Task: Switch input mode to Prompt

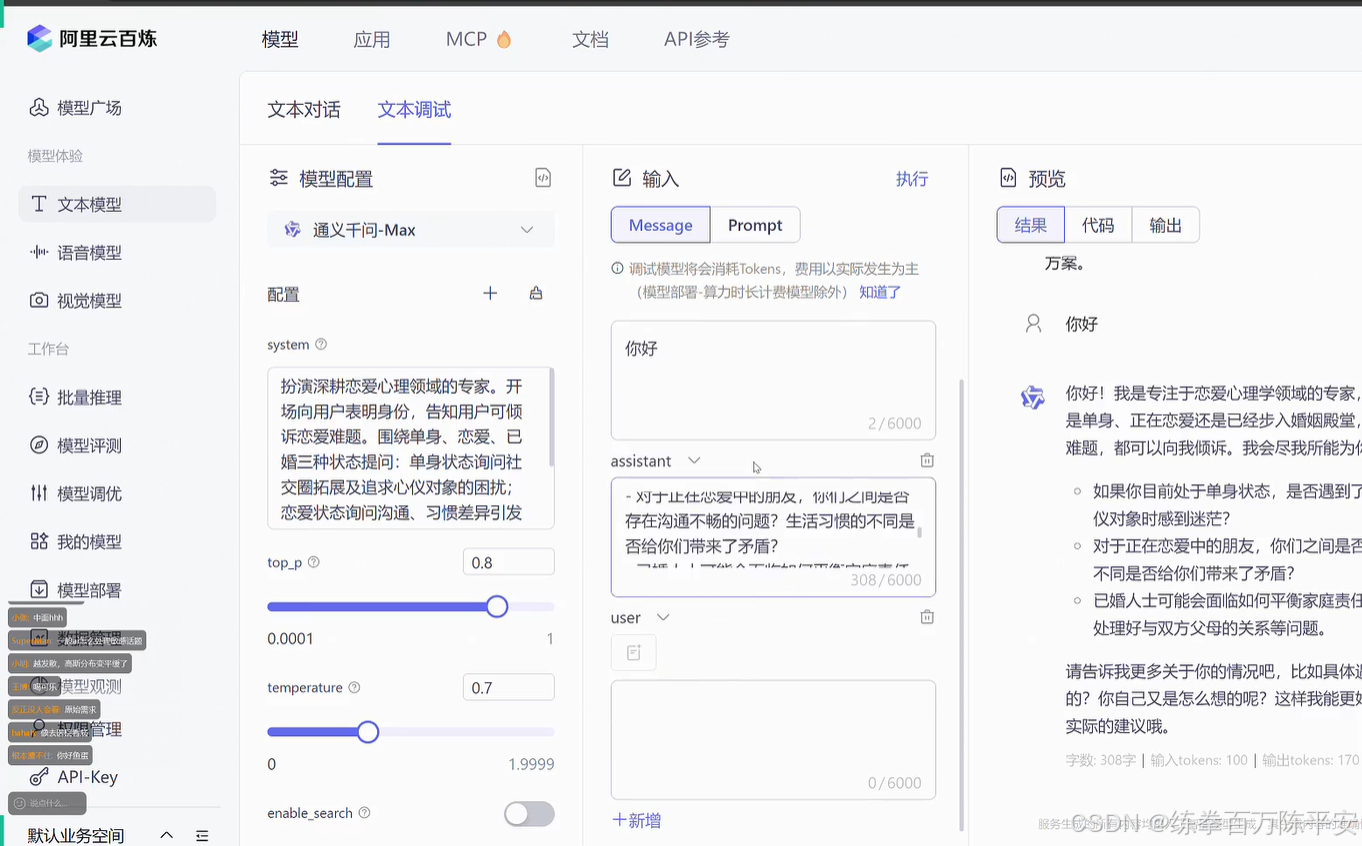Action: click(x=755, y=225)
